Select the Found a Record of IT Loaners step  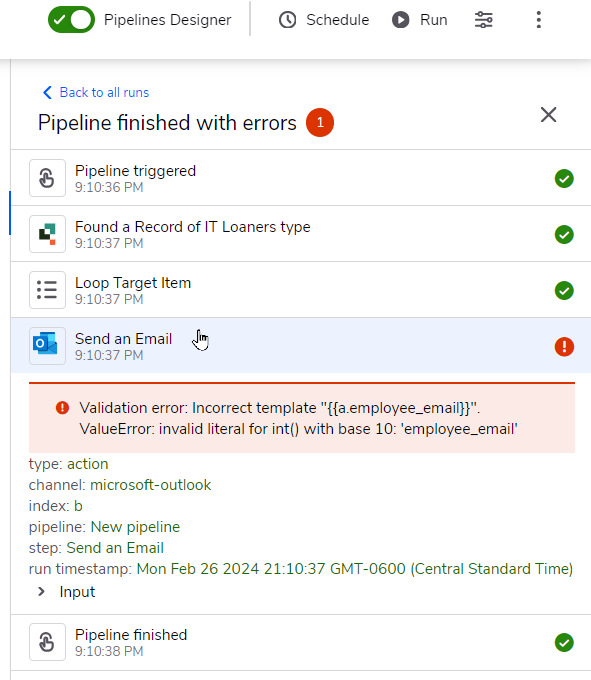[x=301, y=234]
